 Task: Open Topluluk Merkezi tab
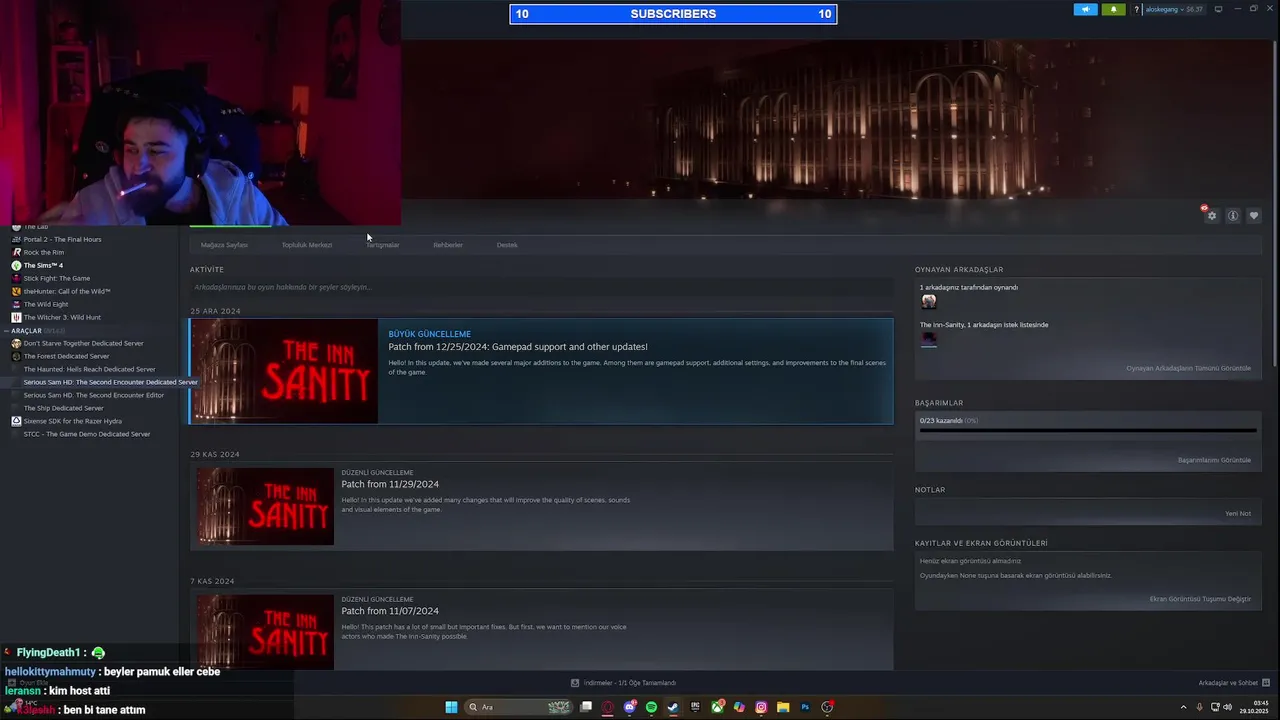click(x=307, y=245)
